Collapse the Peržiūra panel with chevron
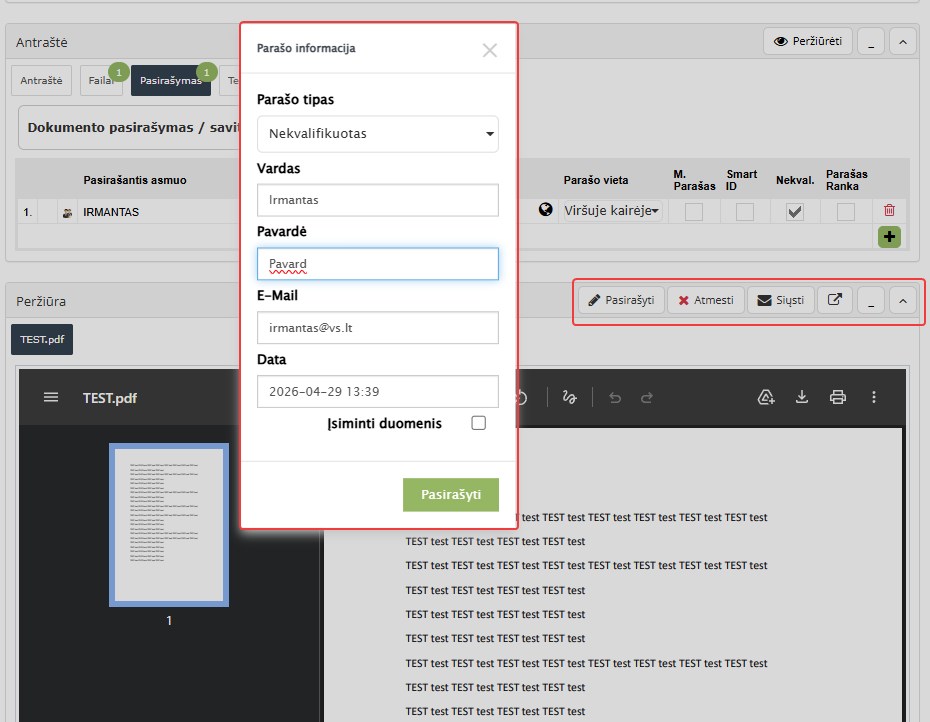 point(903,301)
